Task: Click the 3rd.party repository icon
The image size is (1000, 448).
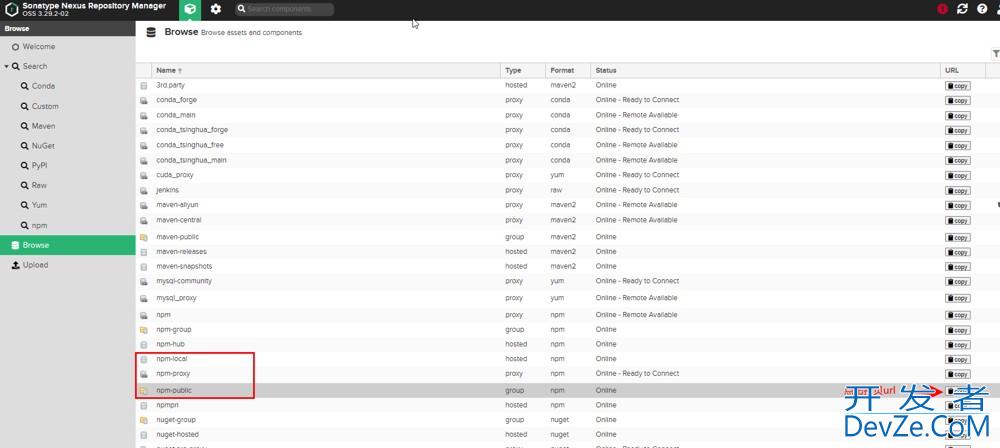Action: pyautogui.click(x=143, y=86)
